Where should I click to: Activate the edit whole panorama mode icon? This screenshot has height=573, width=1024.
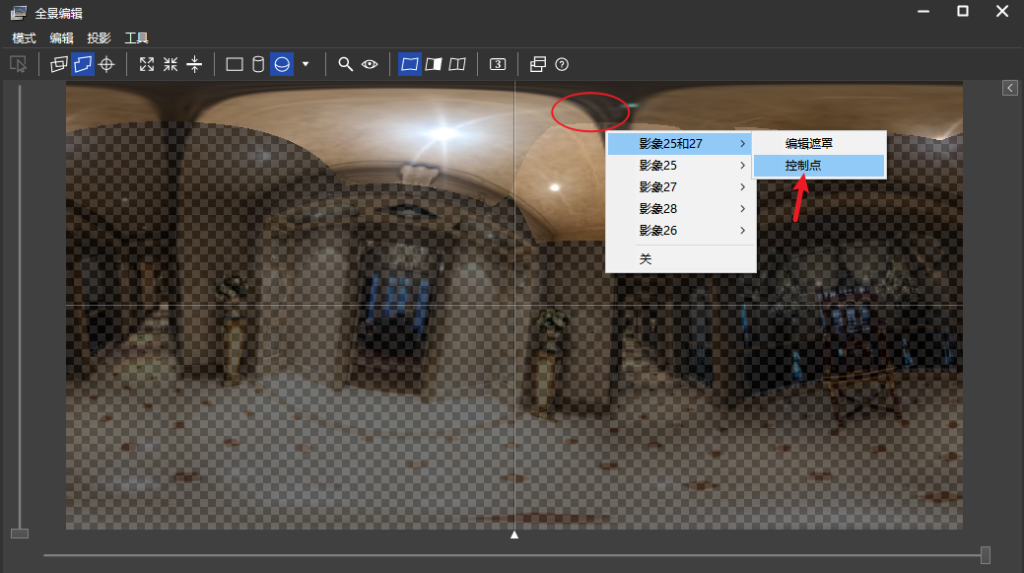tap(83, 64)
